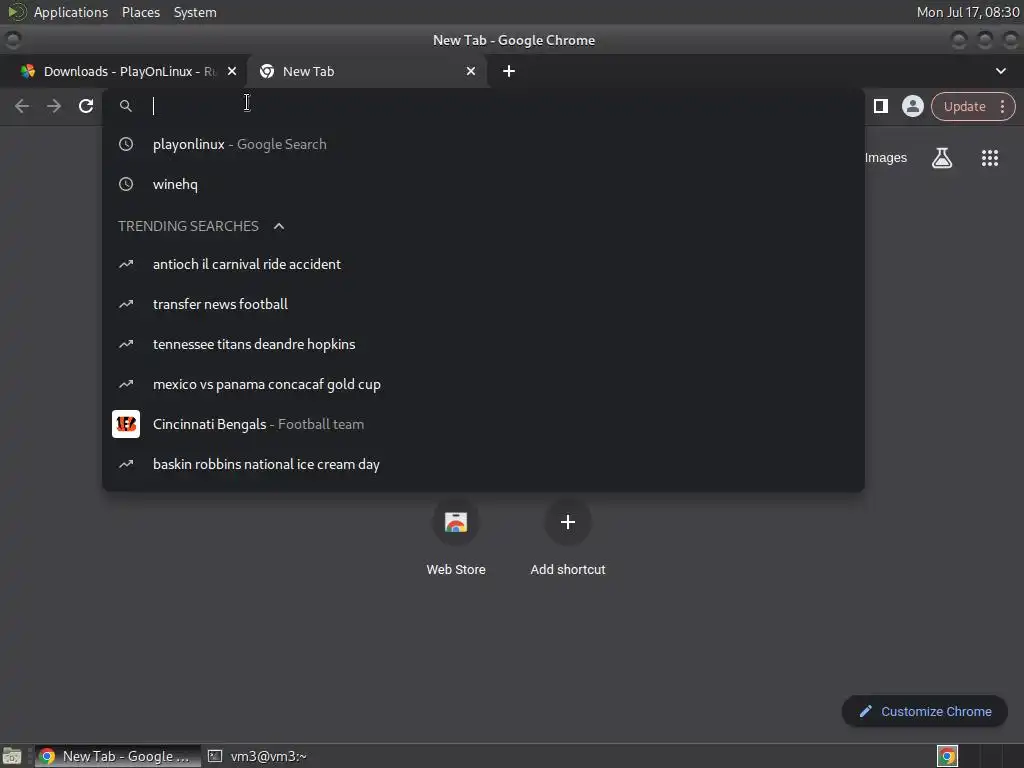
Task: Click the Add shortcut plus icon
Action: (x=568, y=522)
